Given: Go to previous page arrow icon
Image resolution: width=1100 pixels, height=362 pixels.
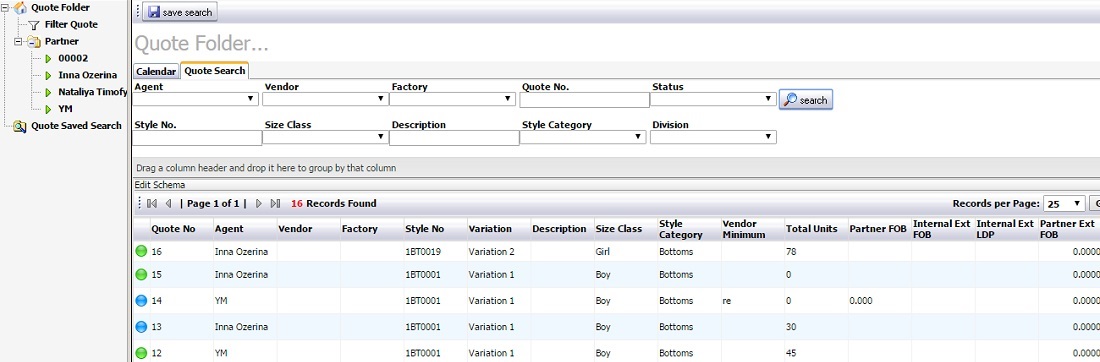Looking at the screenshot, I should pos(168,203).
